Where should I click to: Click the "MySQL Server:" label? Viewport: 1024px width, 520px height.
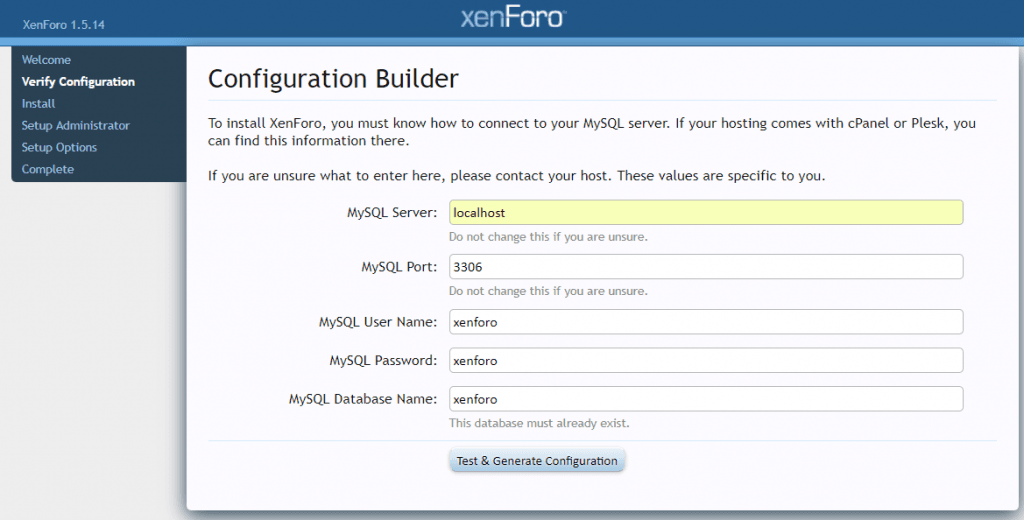tap(392, 212)
